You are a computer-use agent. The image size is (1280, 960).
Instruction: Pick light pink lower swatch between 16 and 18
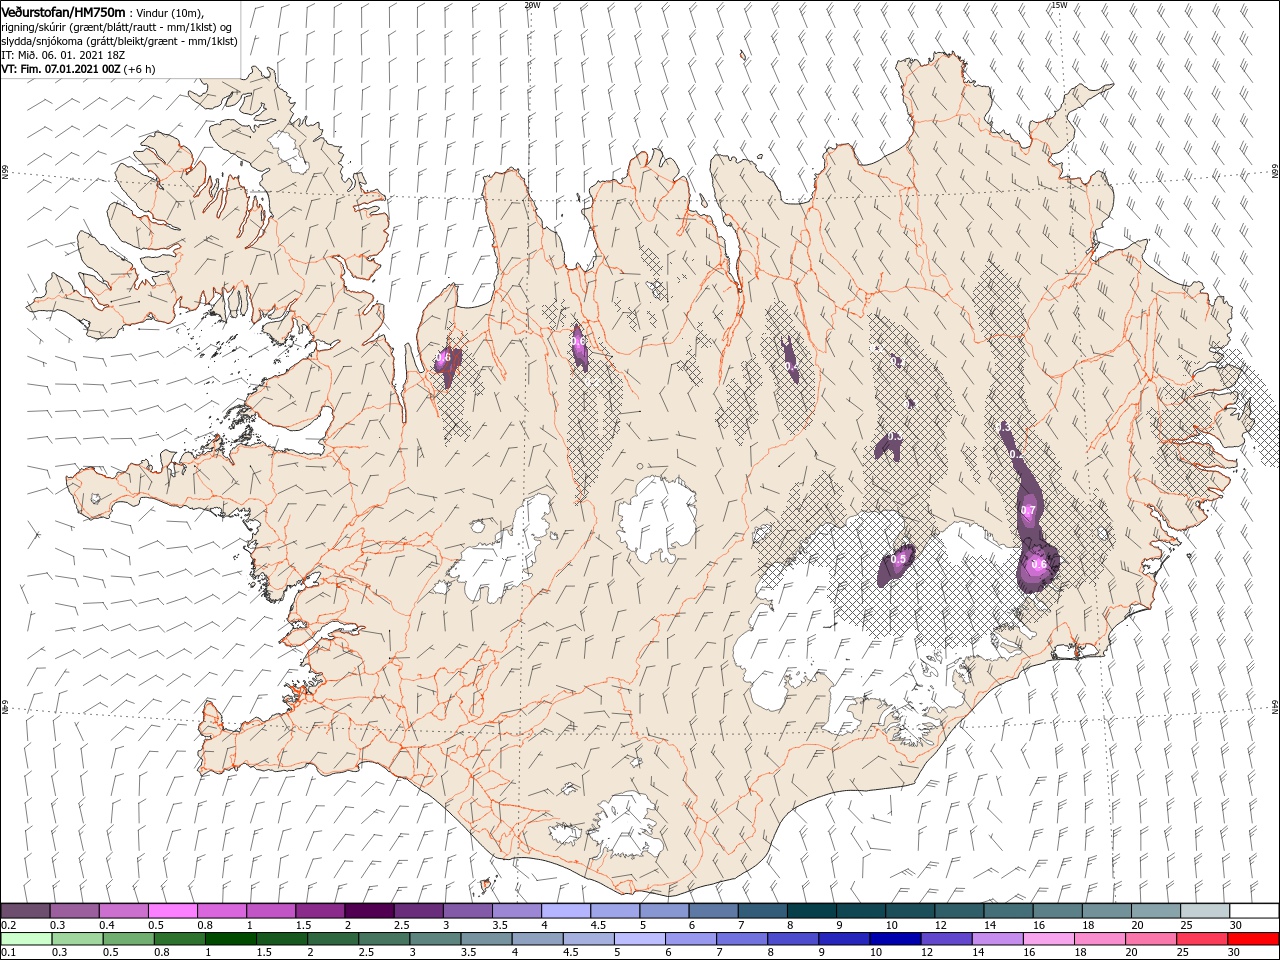(x=1048, y=939)
